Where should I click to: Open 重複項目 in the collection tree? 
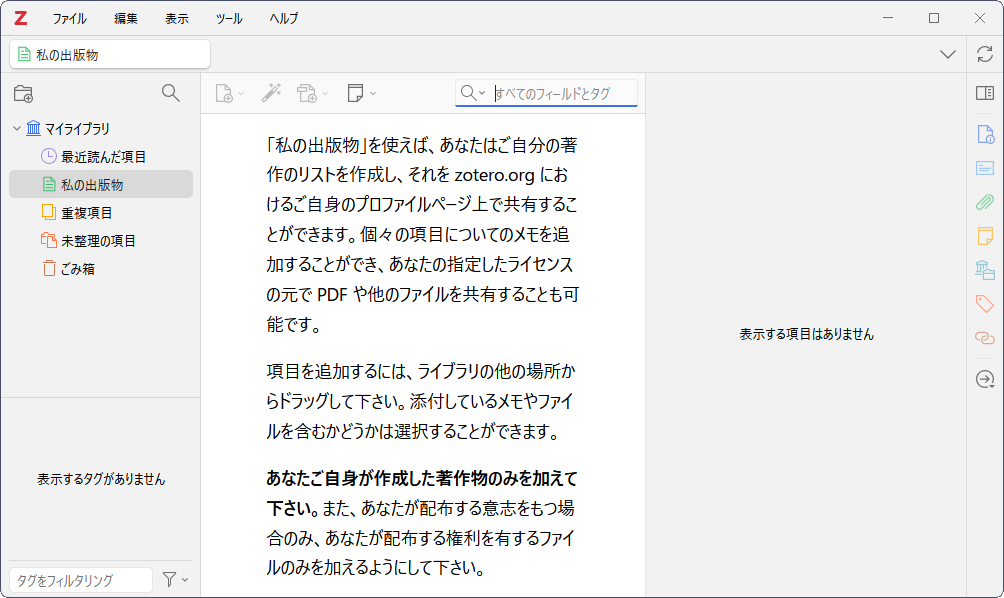click(101, 213)
